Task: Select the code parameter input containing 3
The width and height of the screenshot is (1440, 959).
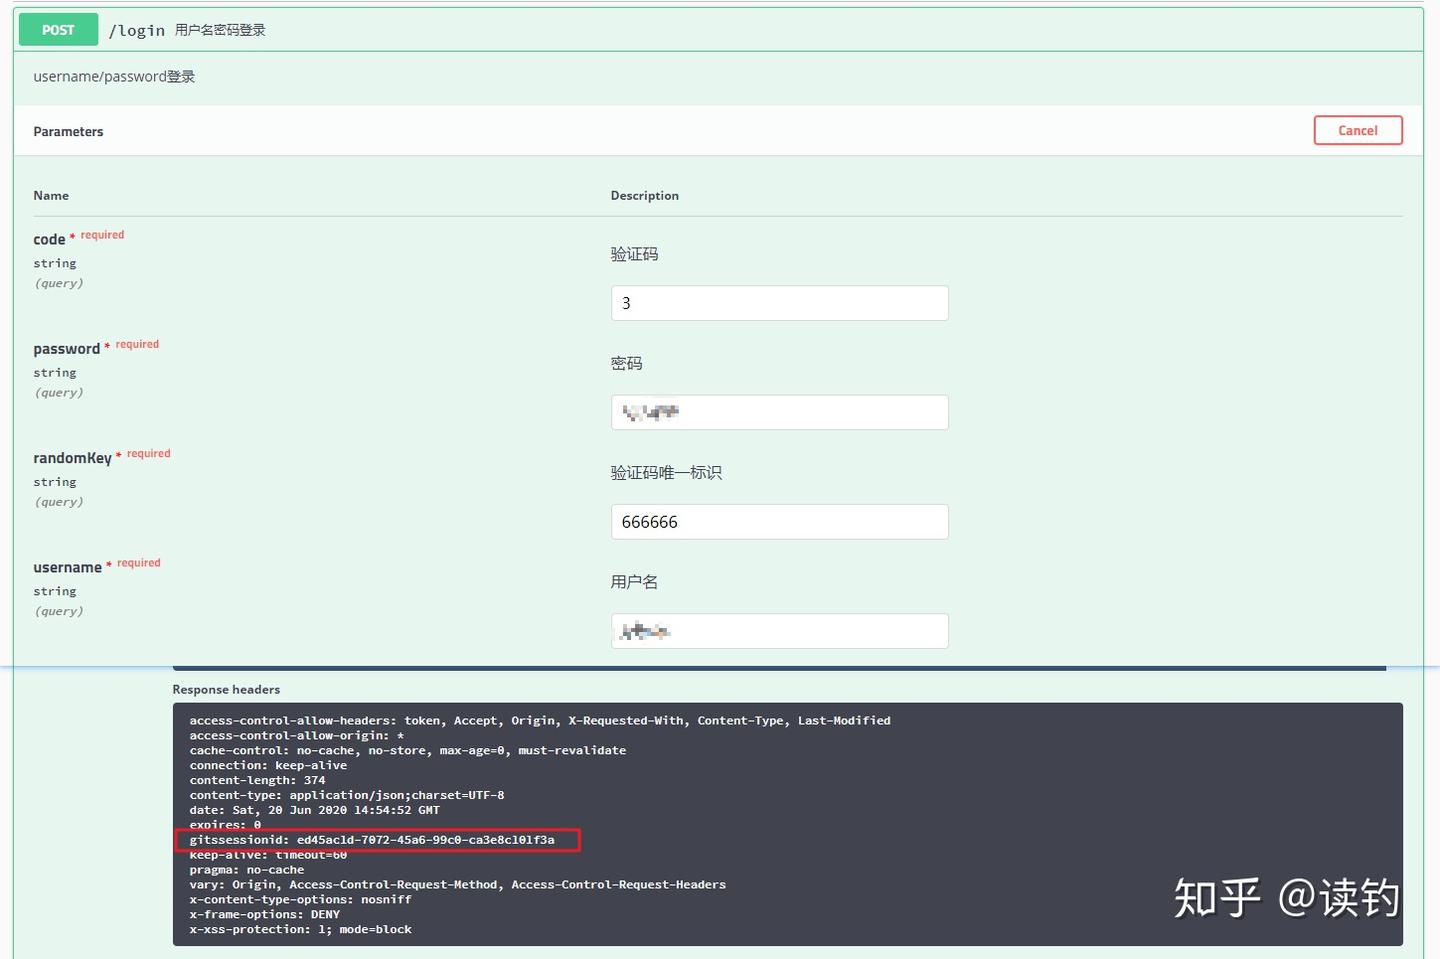Action: 779,302
